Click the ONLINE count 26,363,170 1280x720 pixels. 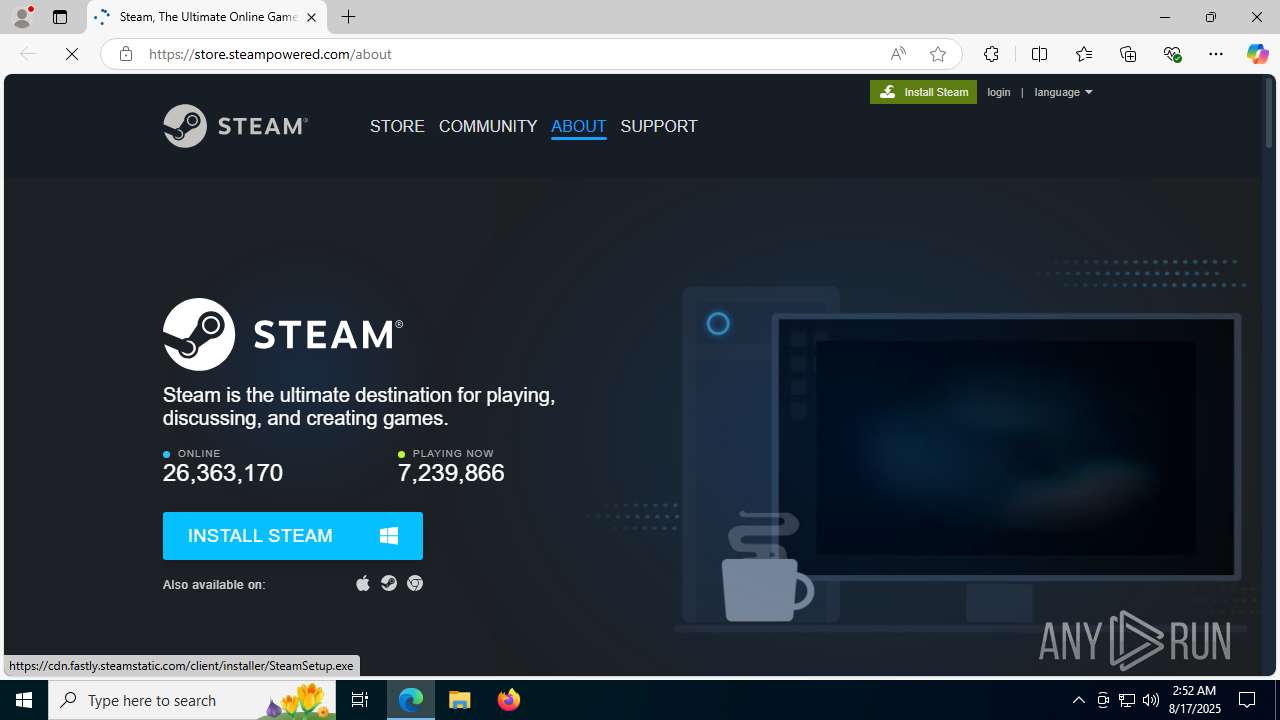coord(223,473)
